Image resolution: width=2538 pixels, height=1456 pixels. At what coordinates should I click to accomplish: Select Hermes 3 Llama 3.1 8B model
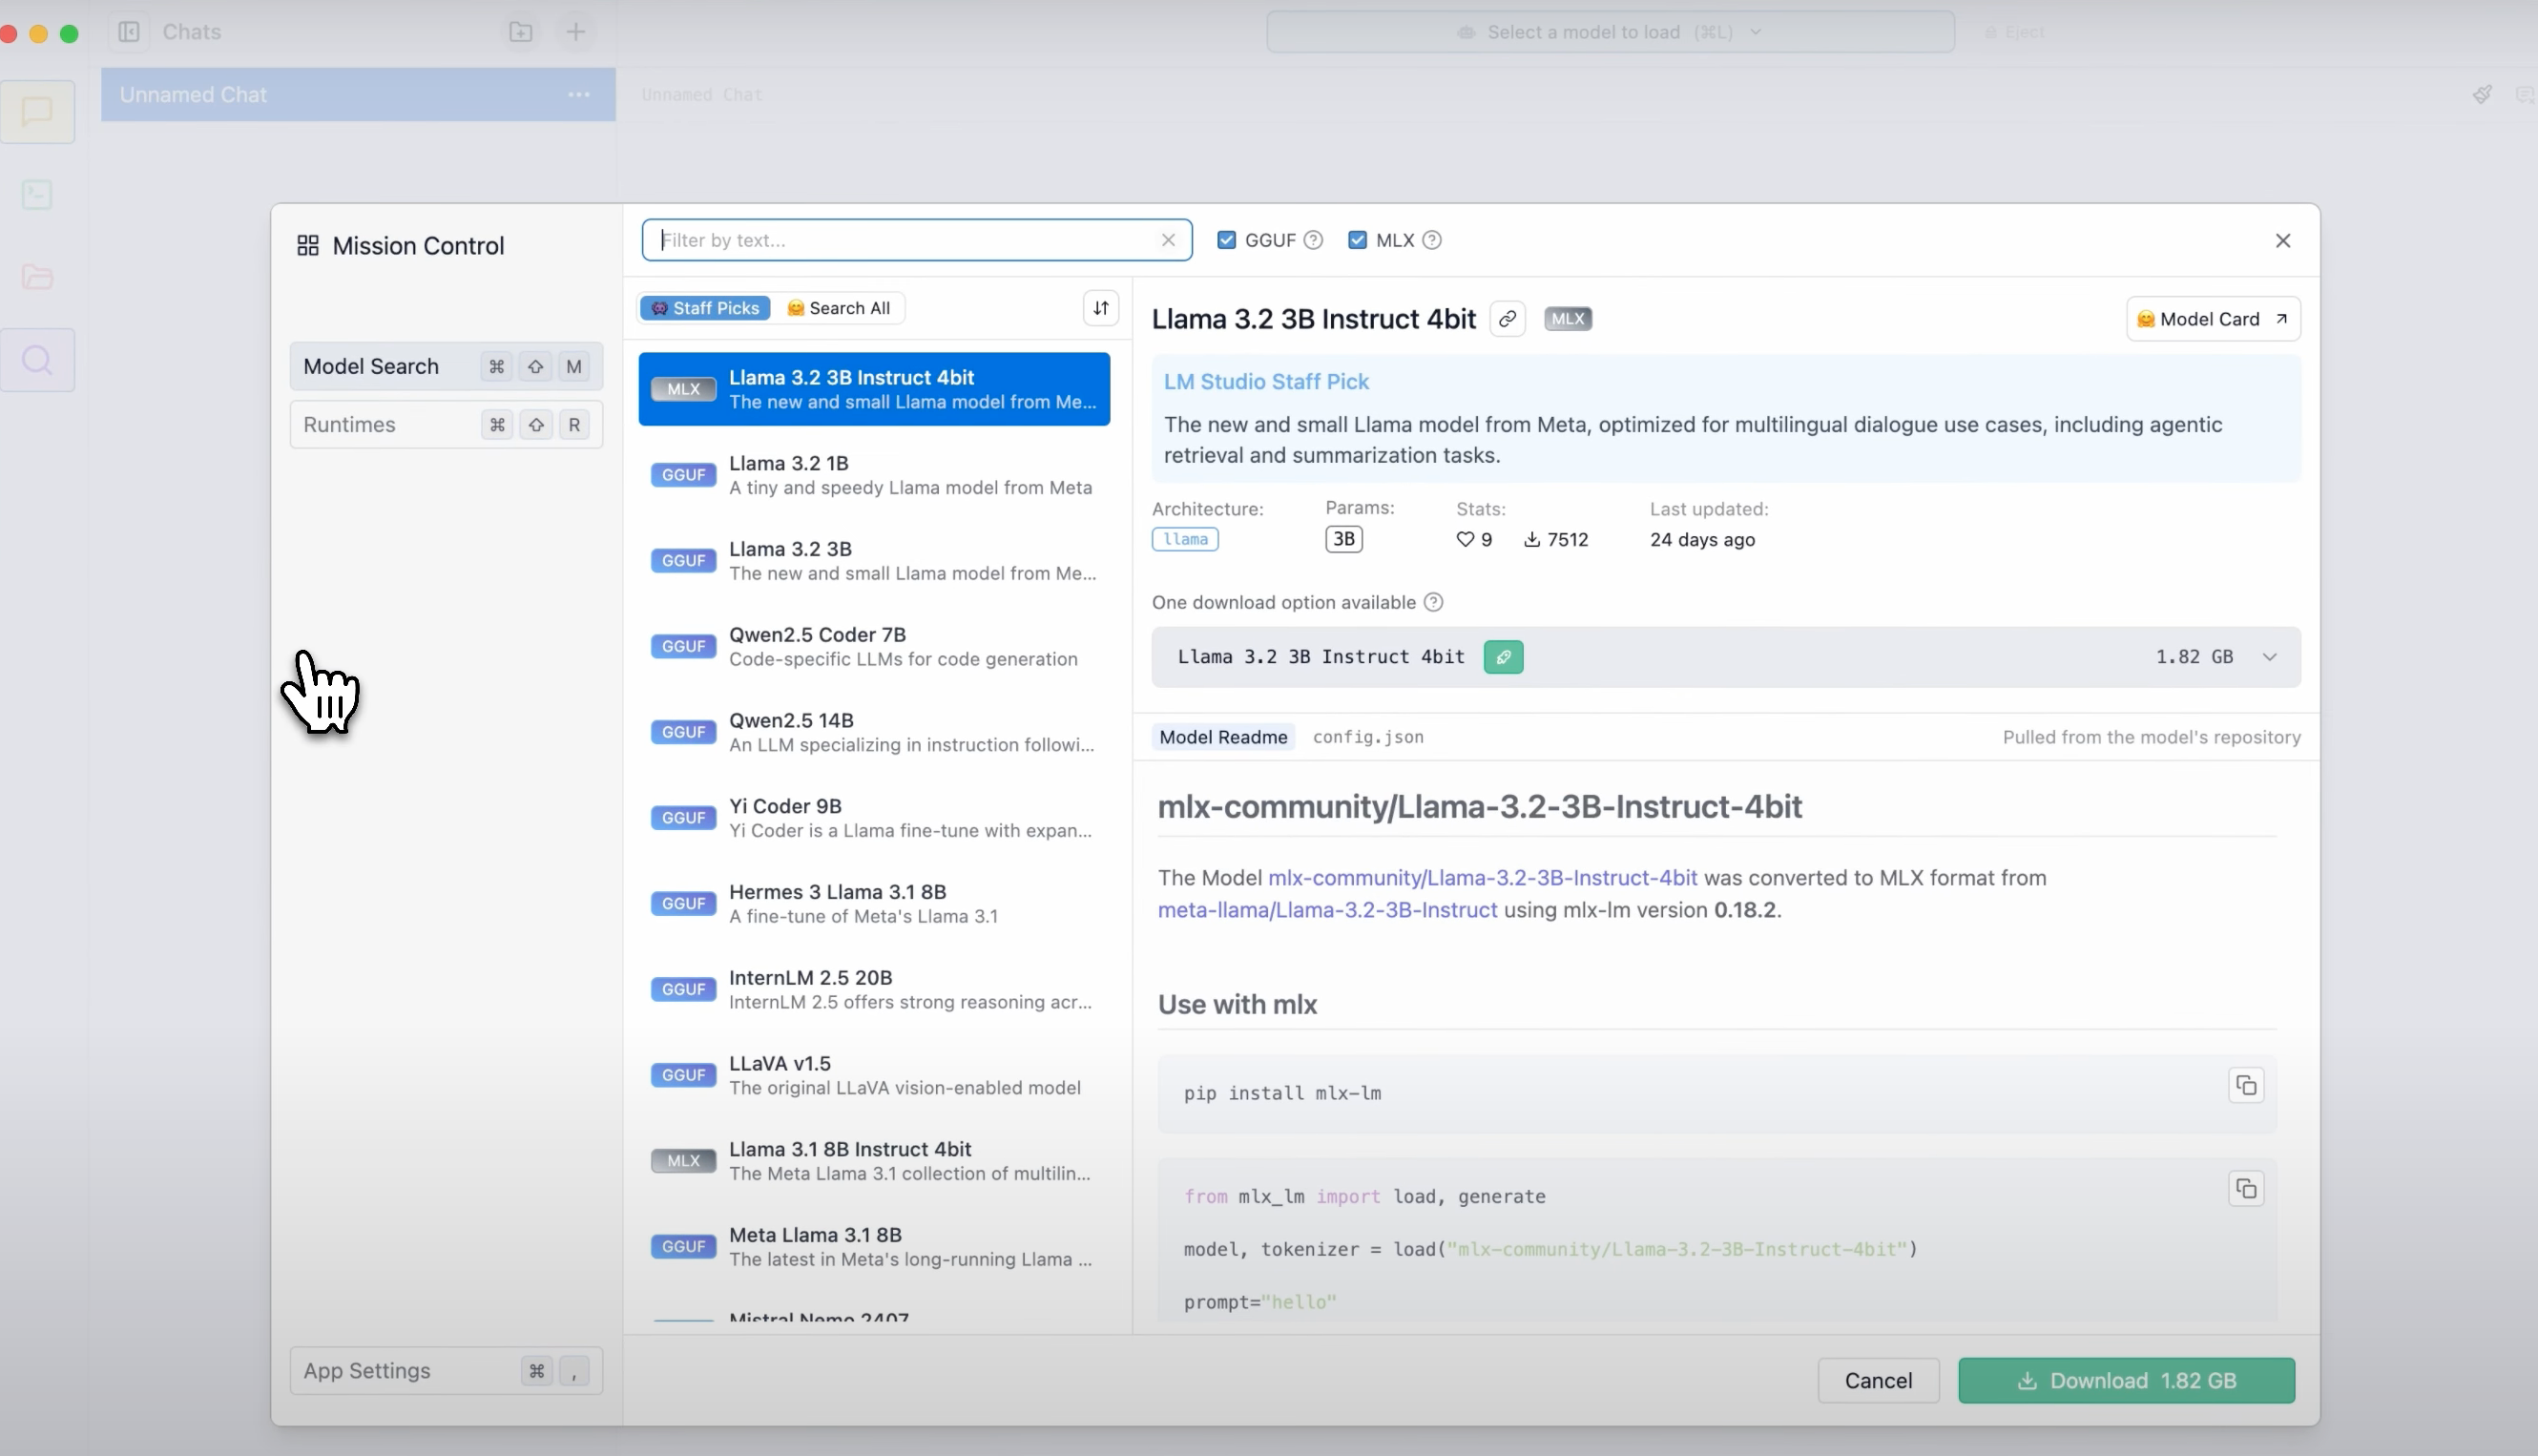874,904
